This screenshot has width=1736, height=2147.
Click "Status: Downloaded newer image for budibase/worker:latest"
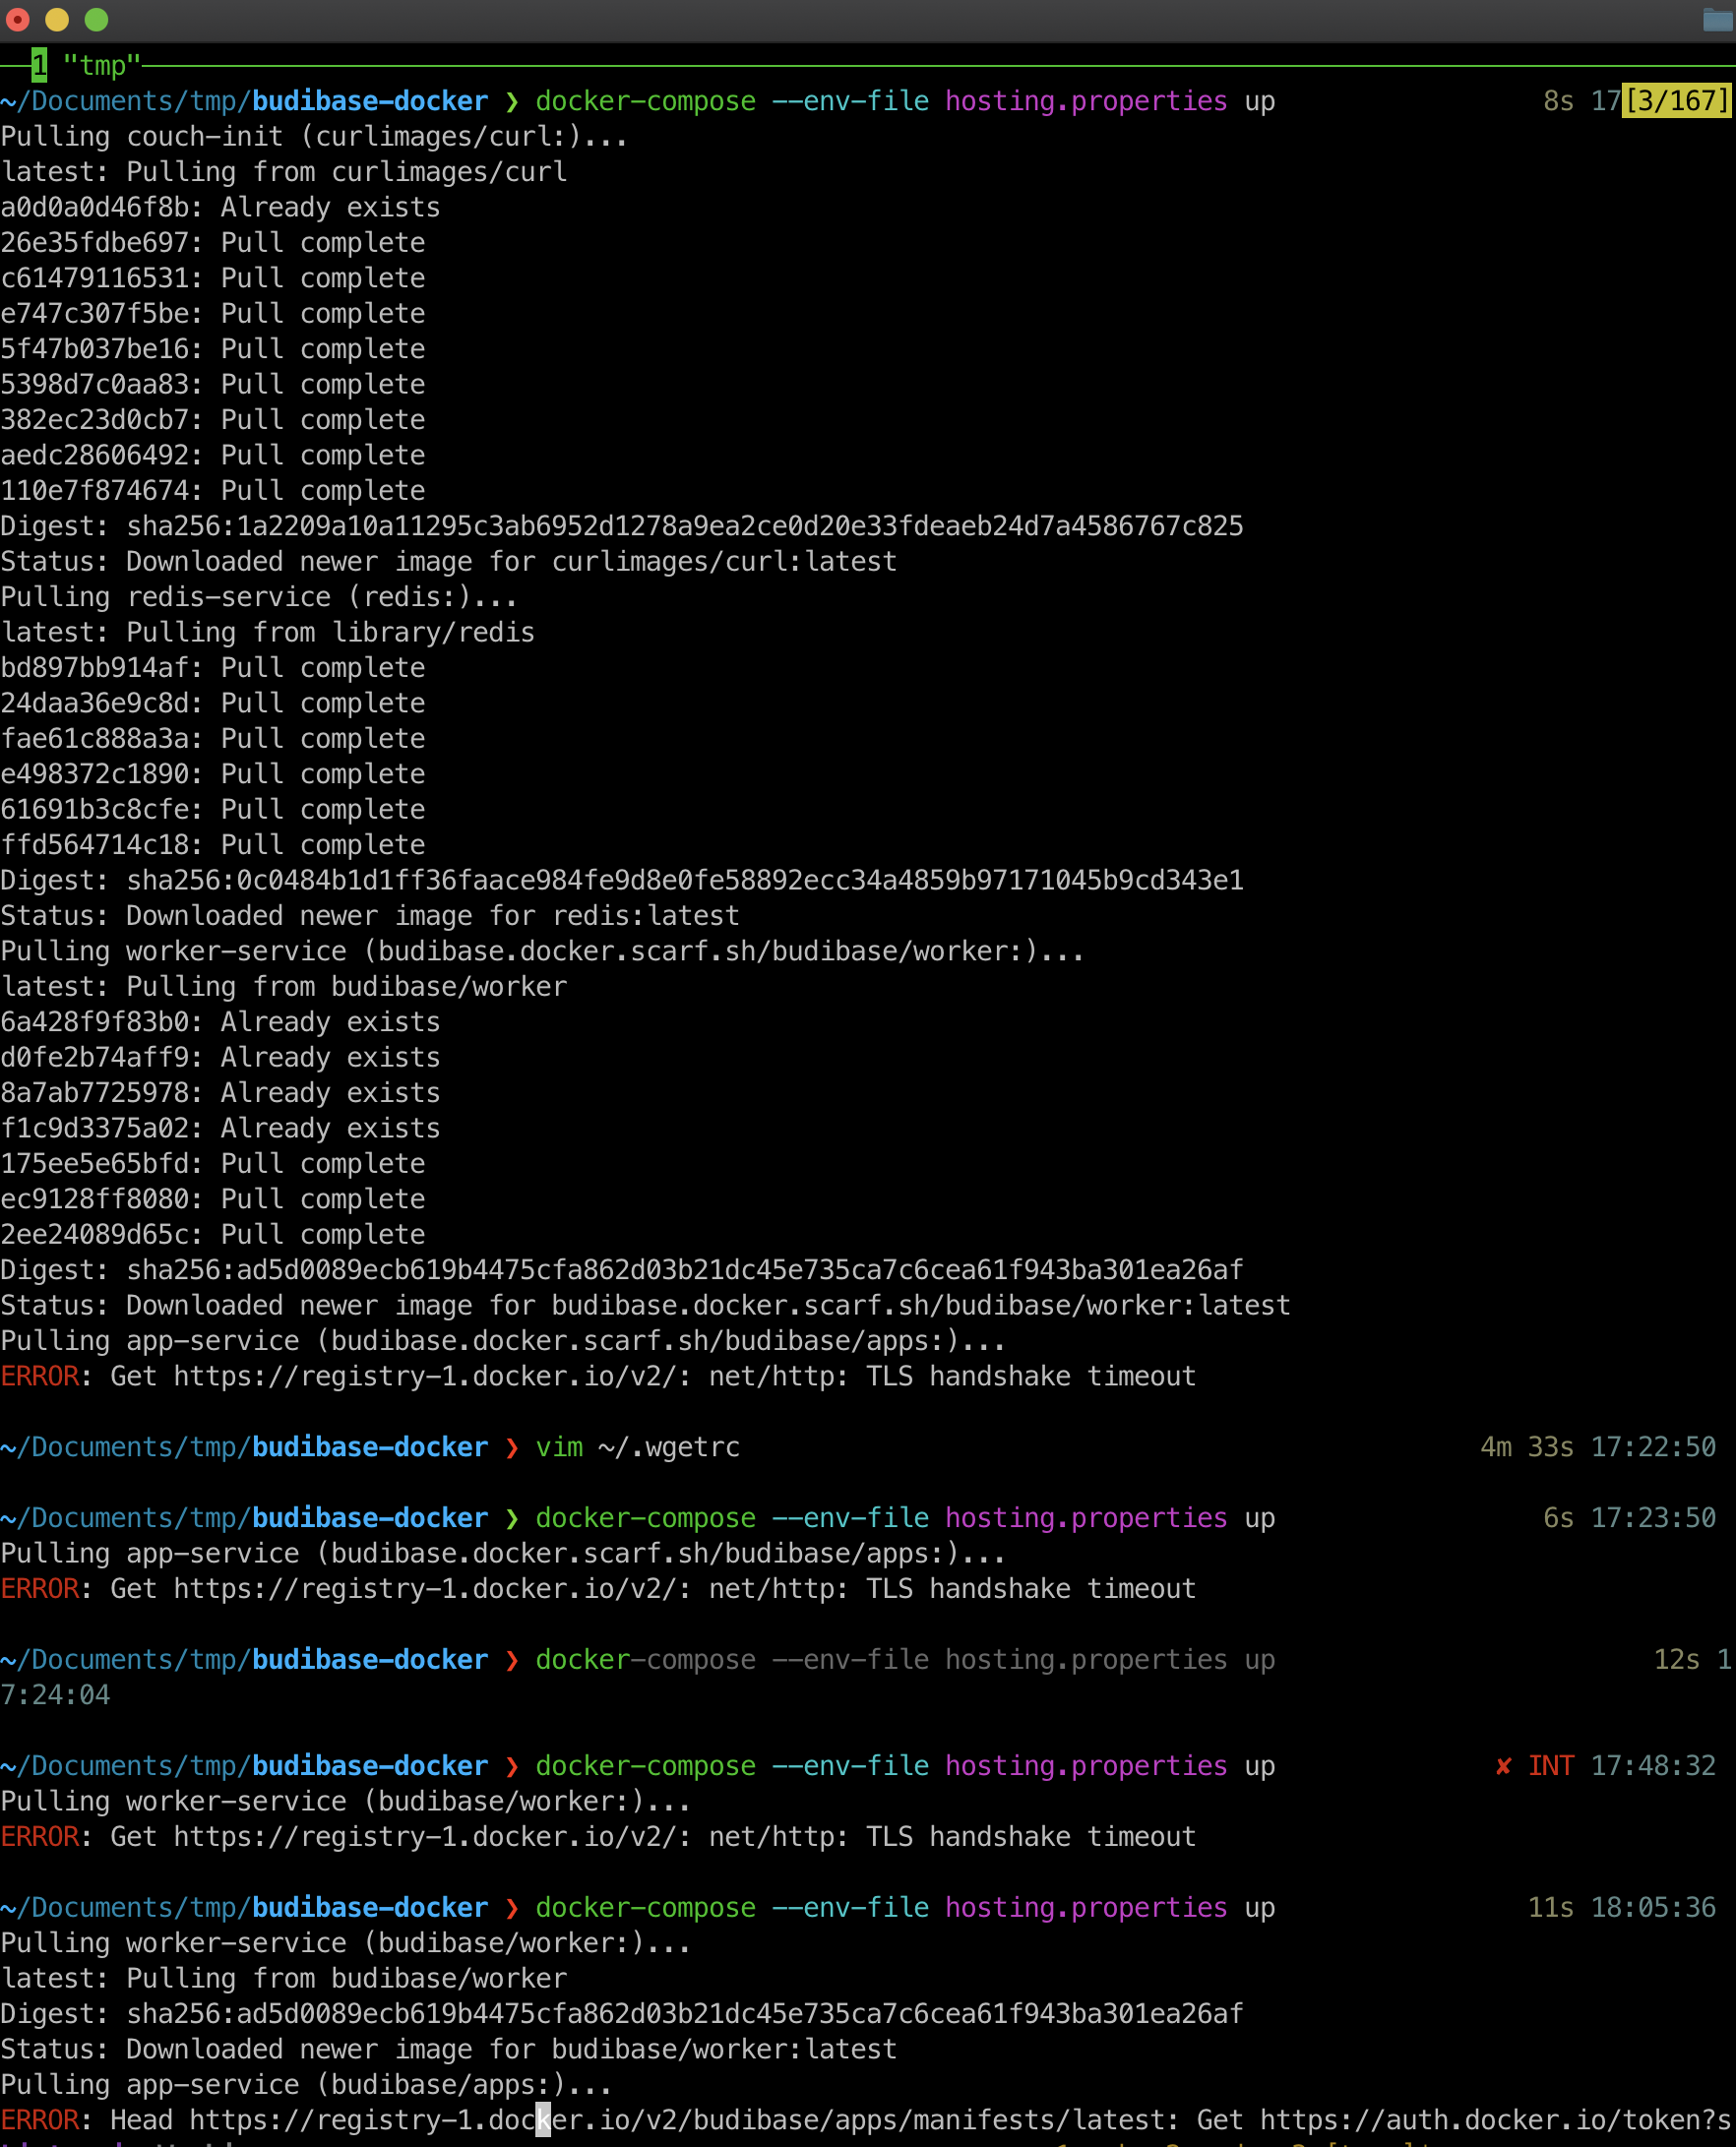click(449, 2050)
